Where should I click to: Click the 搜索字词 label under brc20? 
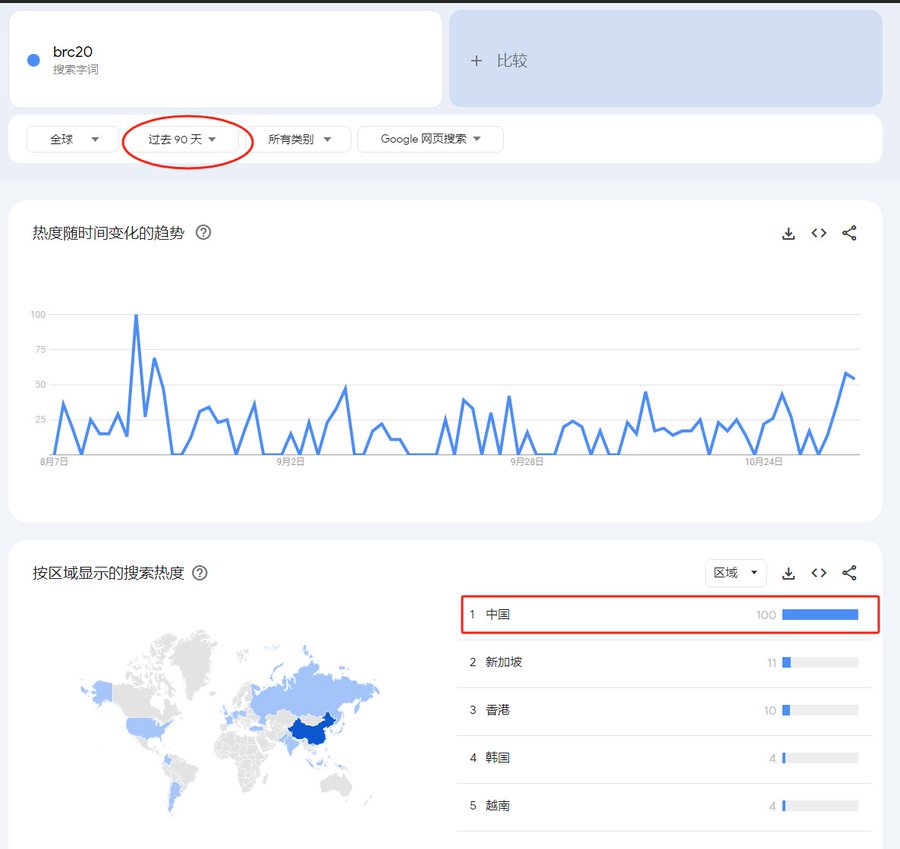[x=76, y=69]
